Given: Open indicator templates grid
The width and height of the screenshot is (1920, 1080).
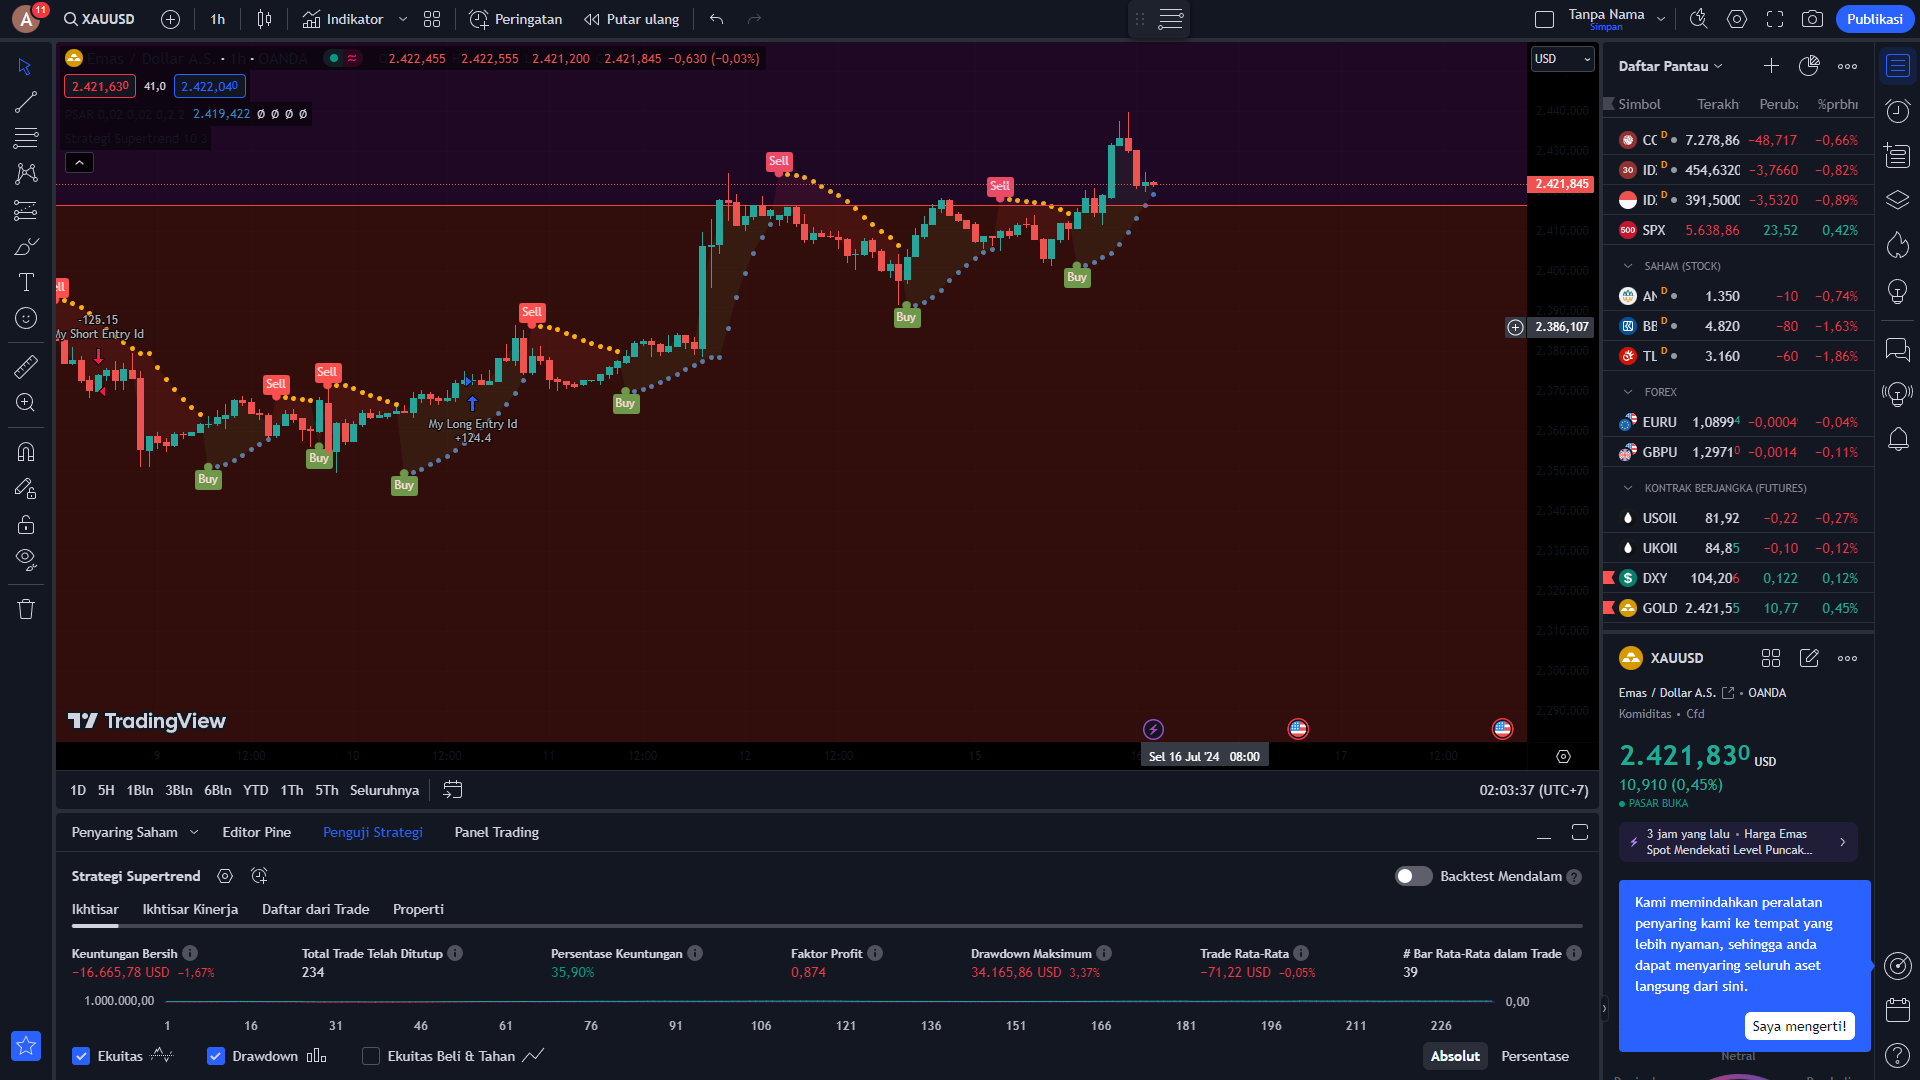Looking at the screenshot, I should pos(432,19).
